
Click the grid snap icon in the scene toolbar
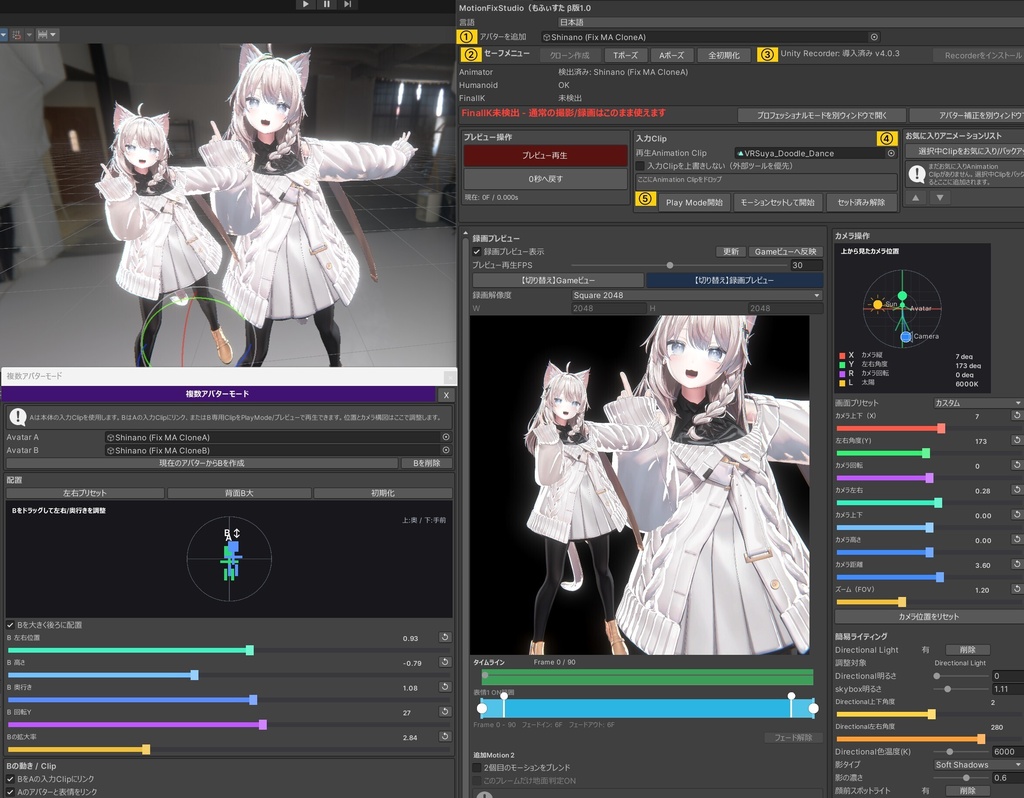click(x=17, y=35)
